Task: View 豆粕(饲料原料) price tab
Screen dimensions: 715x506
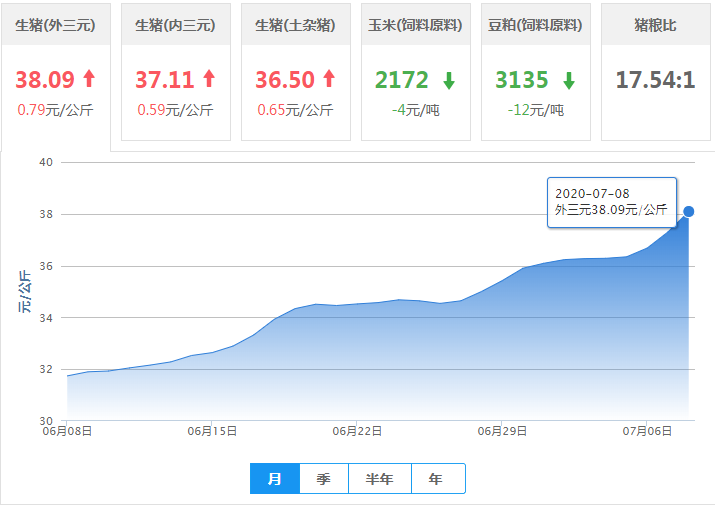Action: tap(535, 25)
